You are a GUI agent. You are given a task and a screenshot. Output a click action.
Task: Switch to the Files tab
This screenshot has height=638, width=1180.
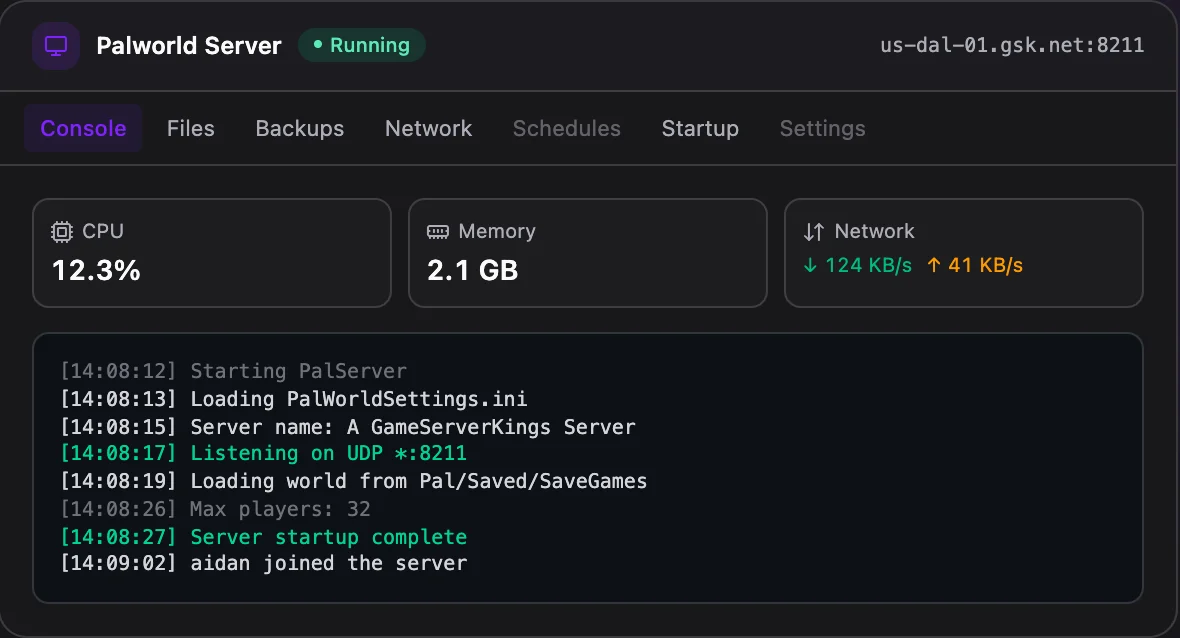(x=190, y=129)
